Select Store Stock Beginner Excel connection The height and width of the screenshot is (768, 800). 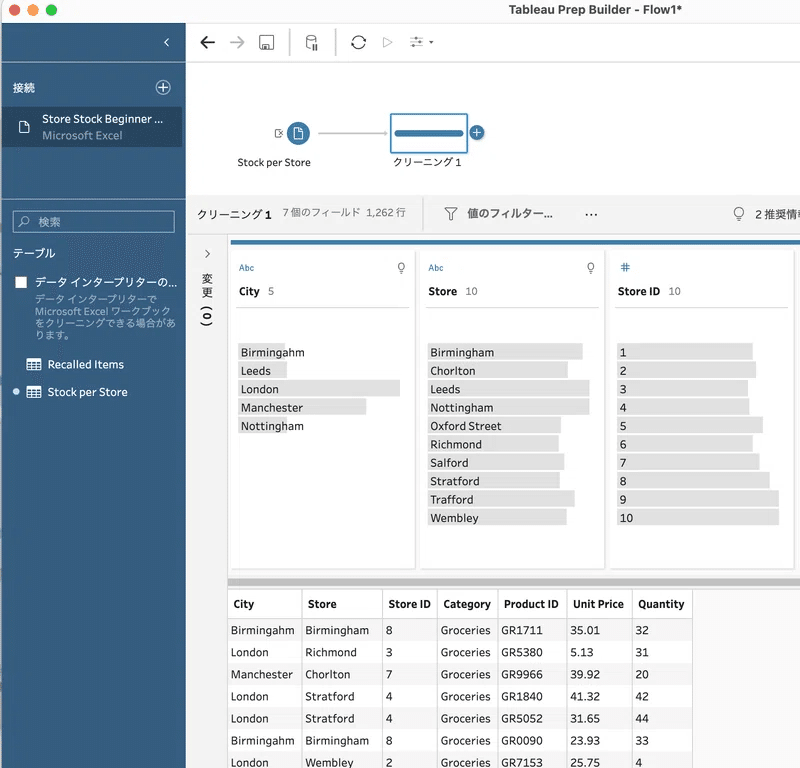[92, 127]
